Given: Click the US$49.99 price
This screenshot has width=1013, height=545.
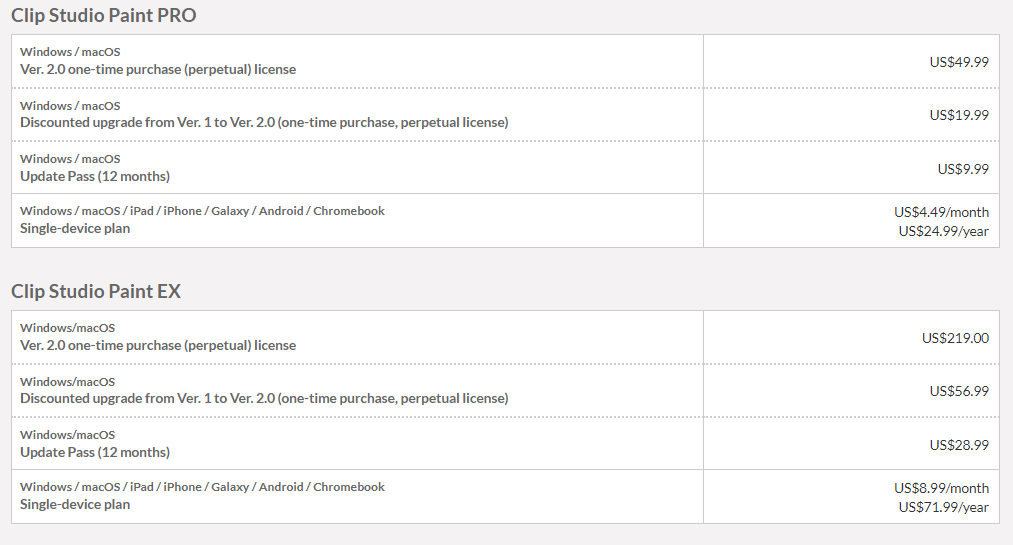Looking at the screenshot, I should pyautogui.click(x=959, y=62).
